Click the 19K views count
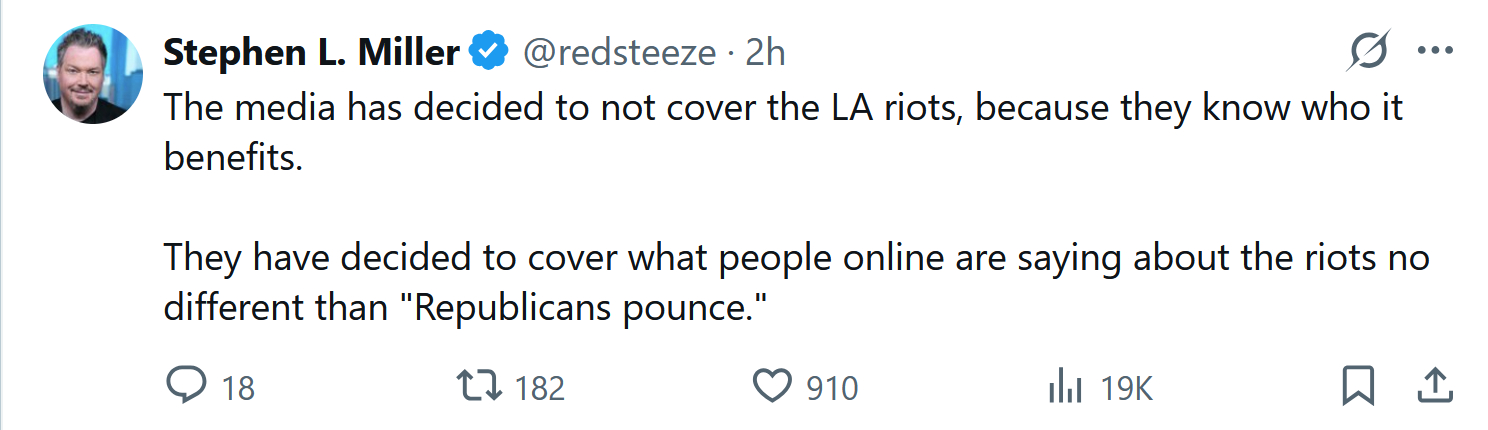 click(x=1126, y=388)
